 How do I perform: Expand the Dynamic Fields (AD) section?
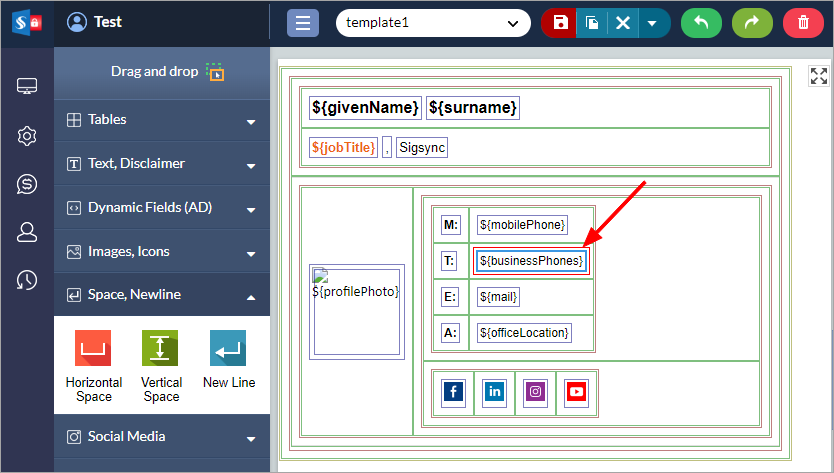coord(161,208)
